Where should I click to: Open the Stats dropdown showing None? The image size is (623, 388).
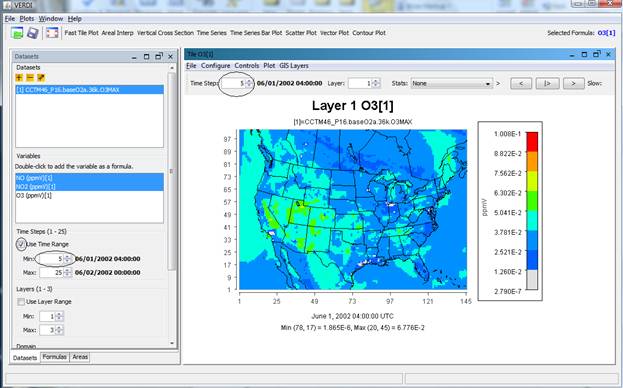click(451, 83)
